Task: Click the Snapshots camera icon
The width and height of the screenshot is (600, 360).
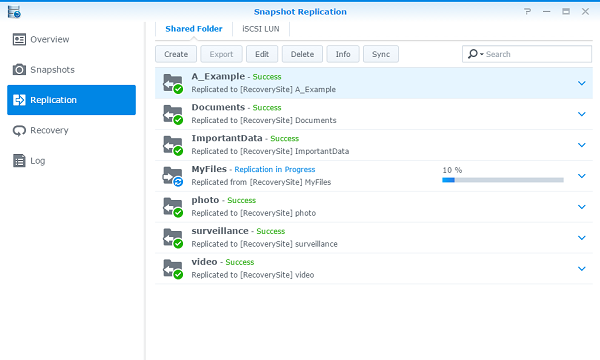Action: pos(19,70)
